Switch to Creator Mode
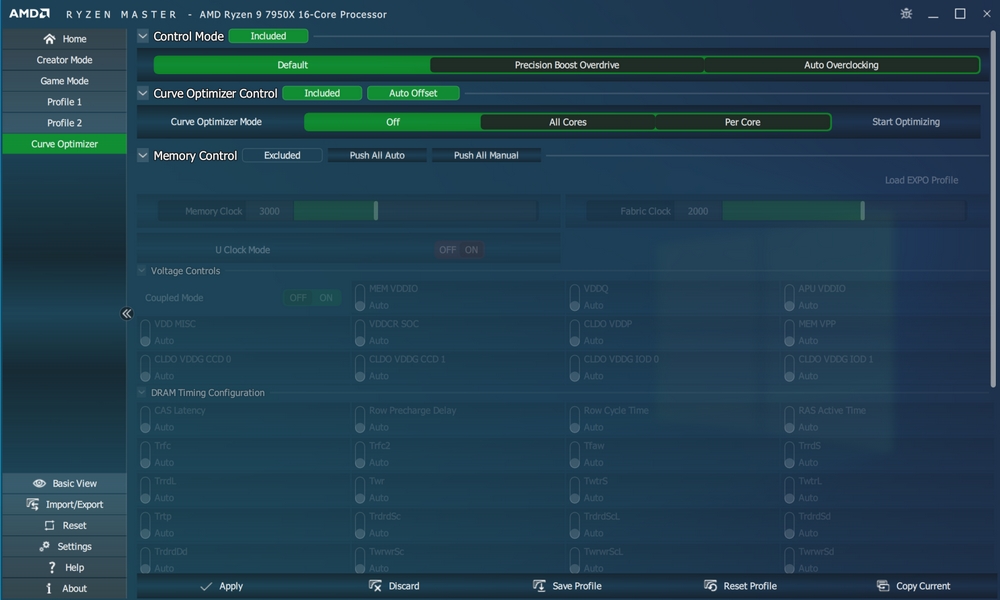The image size is (1000, 600). click(64, 60)
